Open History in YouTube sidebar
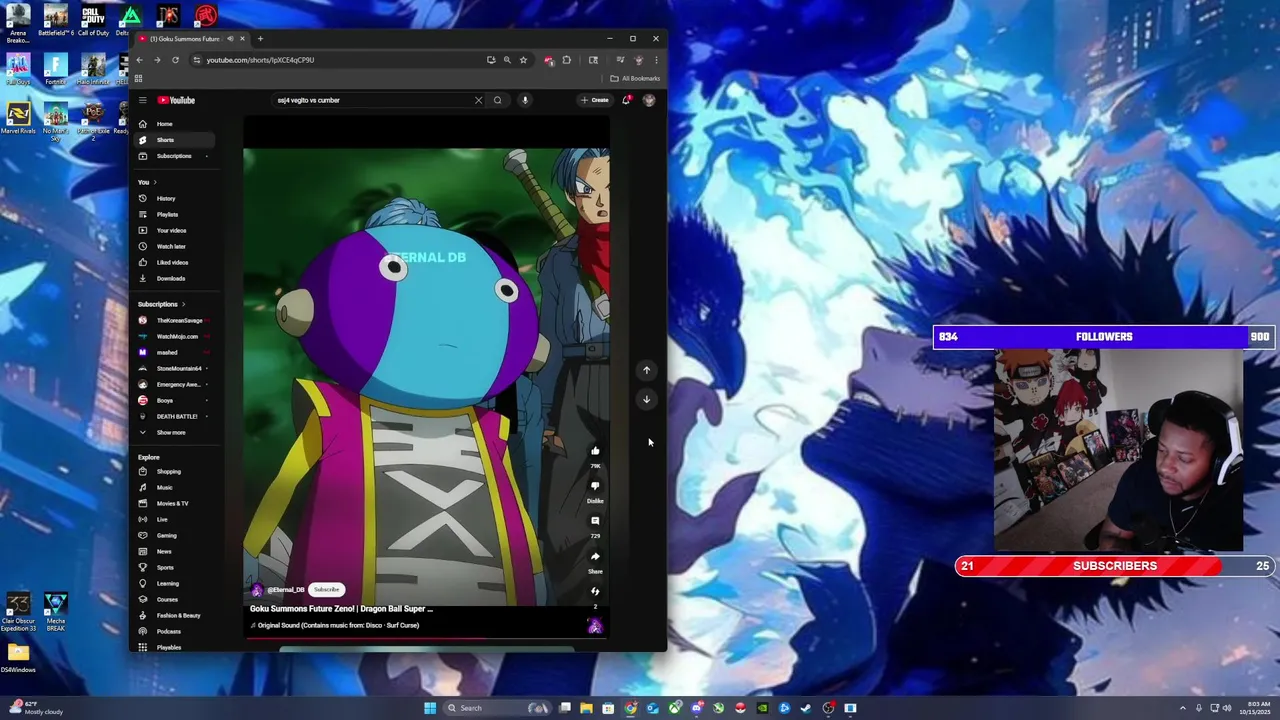 (175, 198)
